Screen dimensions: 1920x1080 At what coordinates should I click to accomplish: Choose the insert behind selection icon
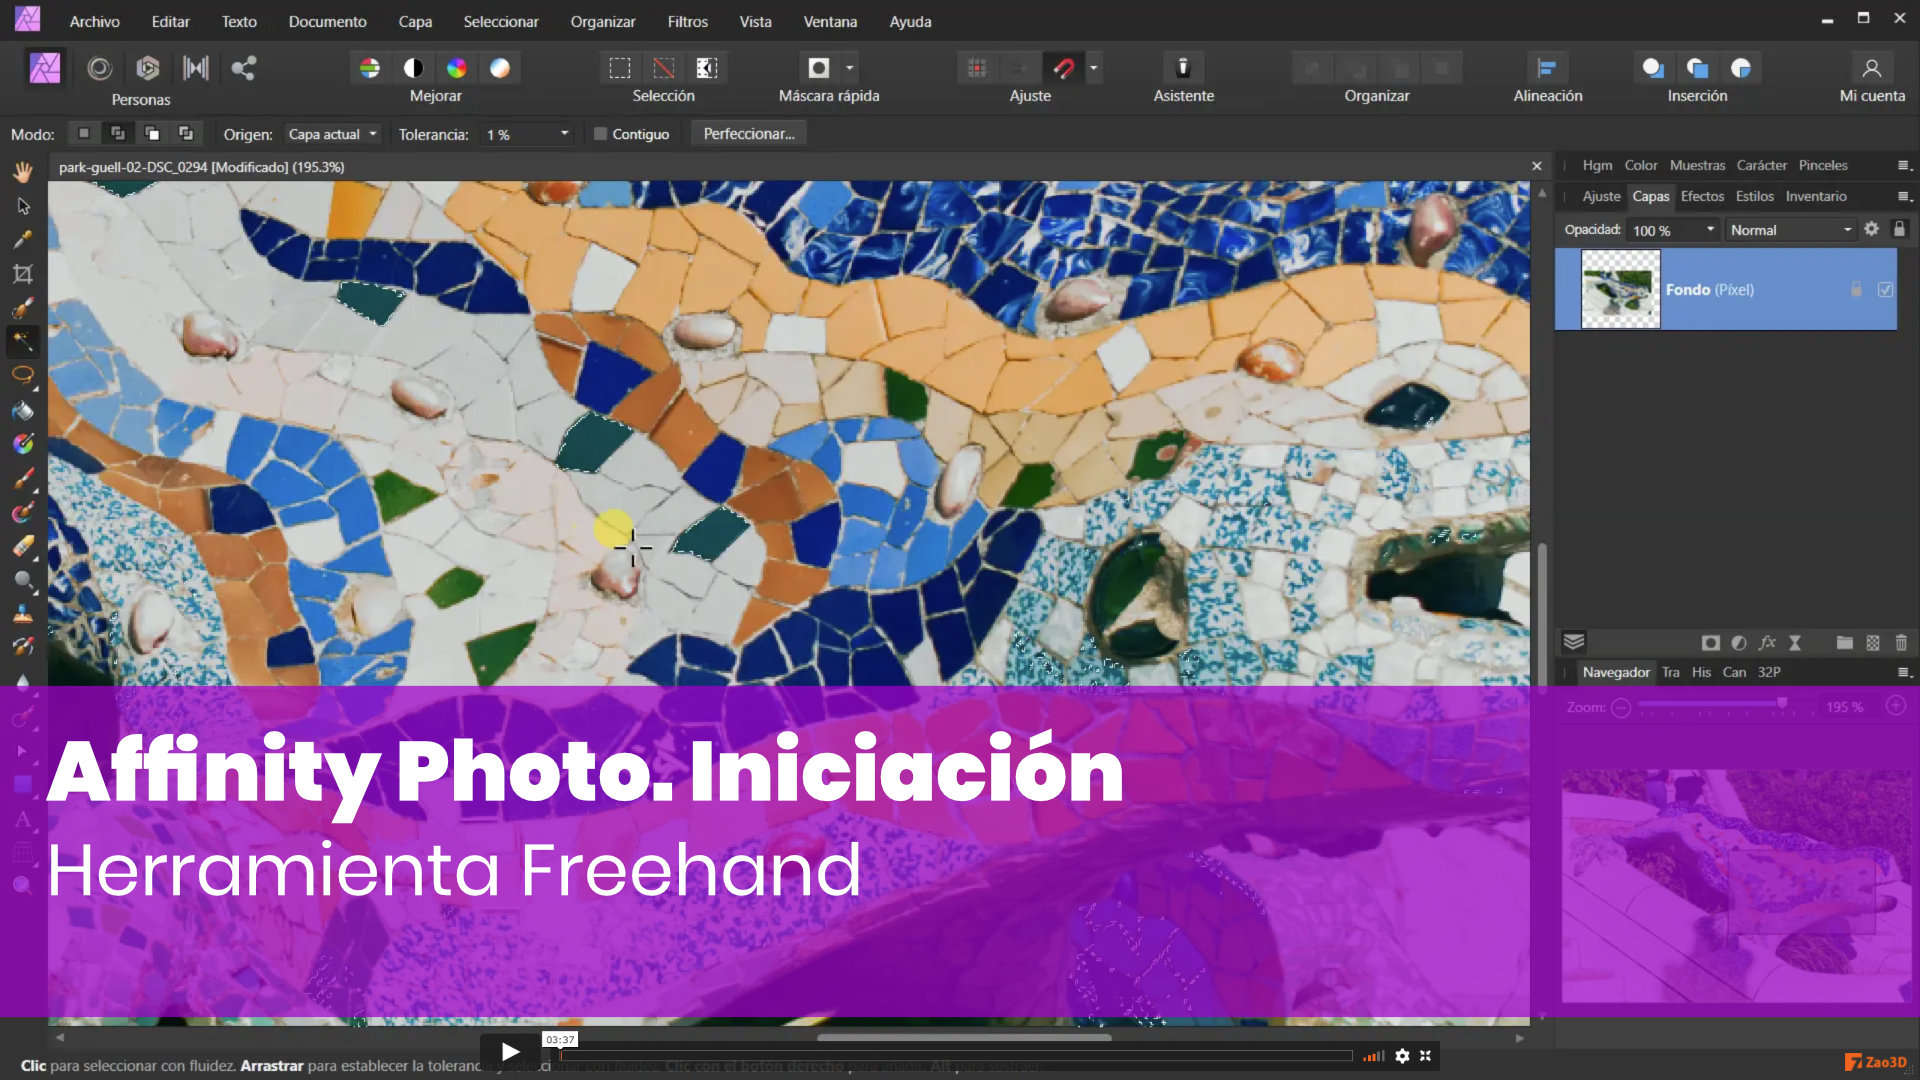click(x=1653, y=68)
